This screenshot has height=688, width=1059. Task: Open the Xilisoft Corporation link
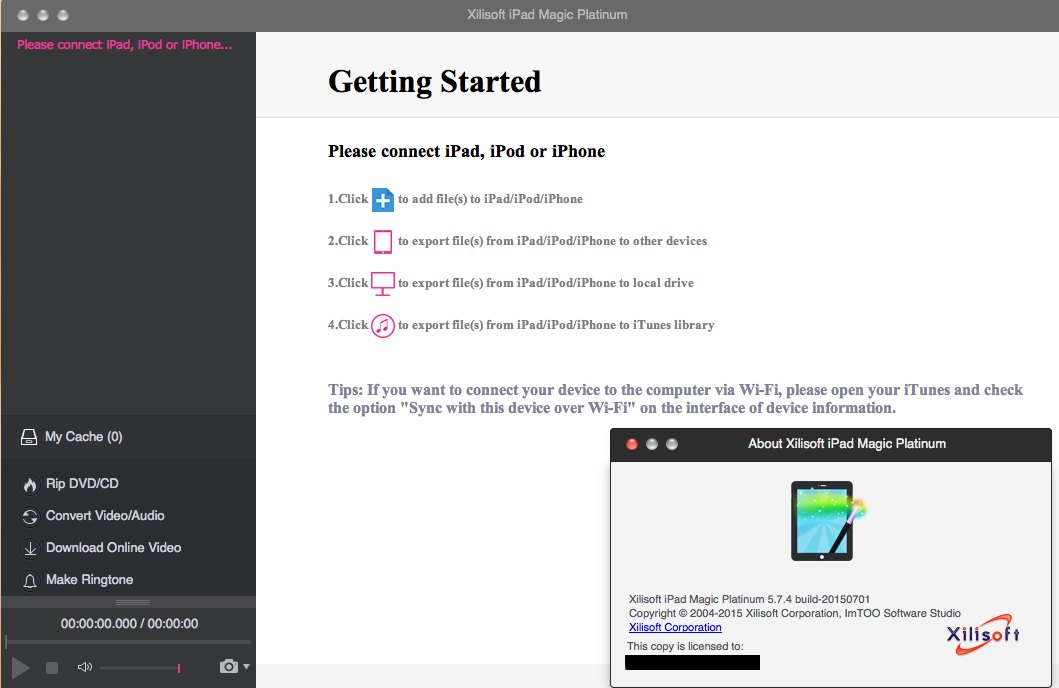click(x=675, y=627)
